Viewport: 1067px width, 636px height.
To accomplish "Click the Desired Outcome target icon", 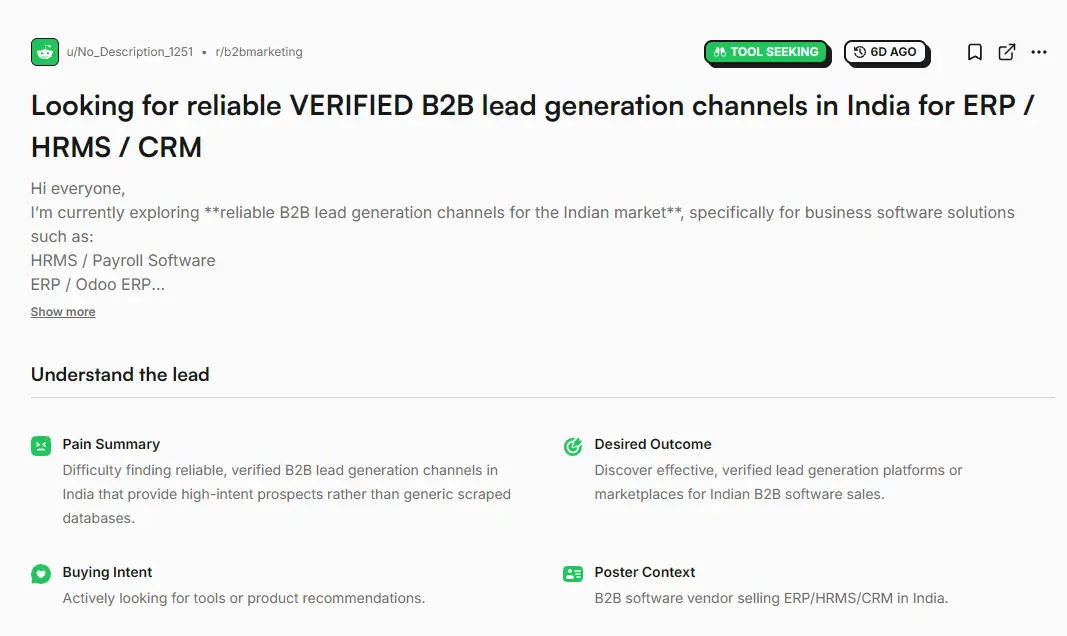I will (573, 446).
